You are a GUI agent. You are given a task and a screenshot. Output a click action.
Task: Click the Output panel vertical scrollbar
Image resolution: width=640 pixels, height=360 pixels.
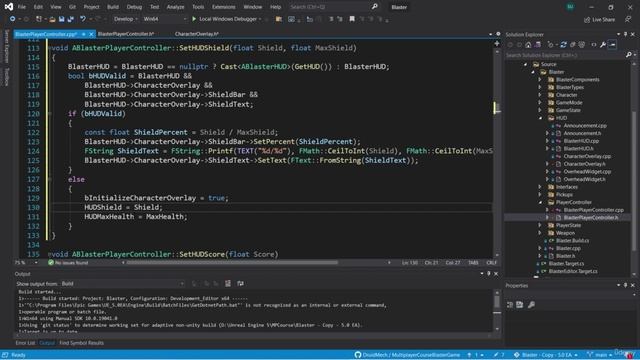(x=497, y=311)
